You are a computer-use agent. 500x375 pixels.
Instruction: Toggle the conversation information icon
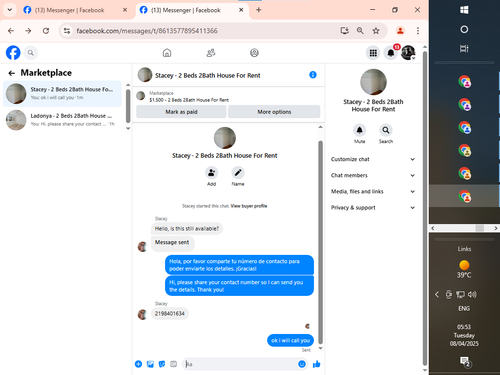click(x=313, y=75)
